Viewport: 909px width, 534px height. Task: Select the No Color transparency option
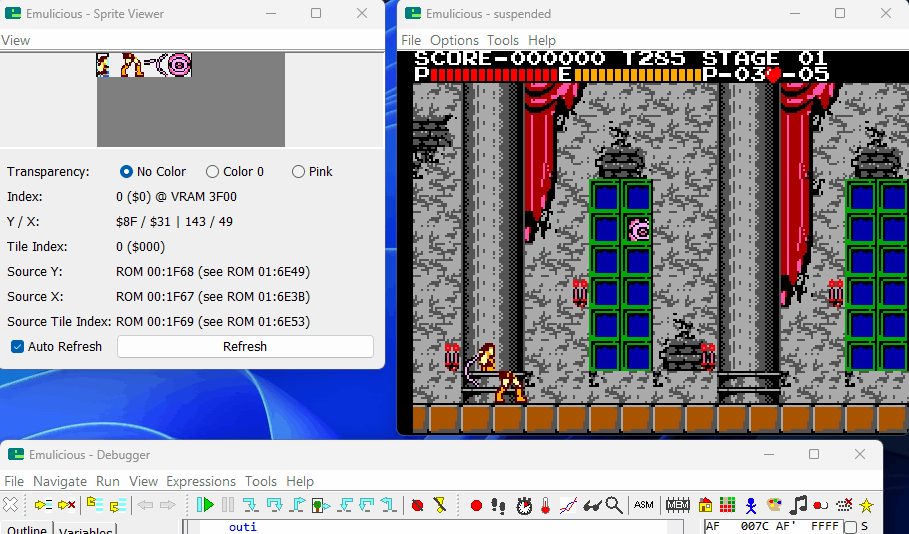point(152,172)
